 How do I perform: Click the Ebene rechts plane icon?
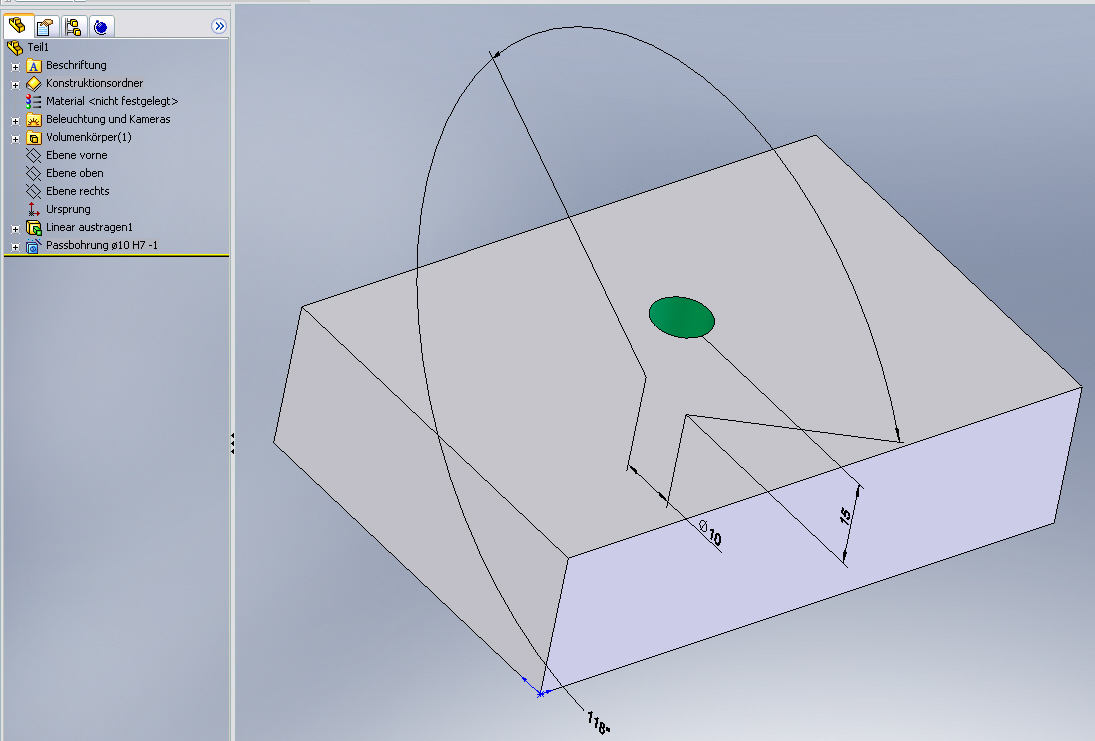point(34,191)
